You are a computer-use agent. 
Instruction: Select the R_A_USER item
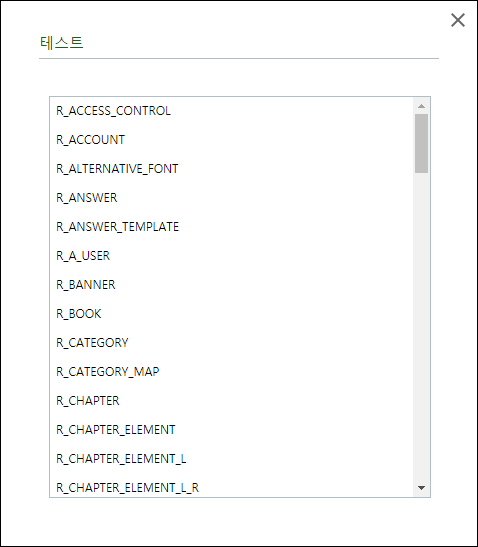tap(231, 256)
